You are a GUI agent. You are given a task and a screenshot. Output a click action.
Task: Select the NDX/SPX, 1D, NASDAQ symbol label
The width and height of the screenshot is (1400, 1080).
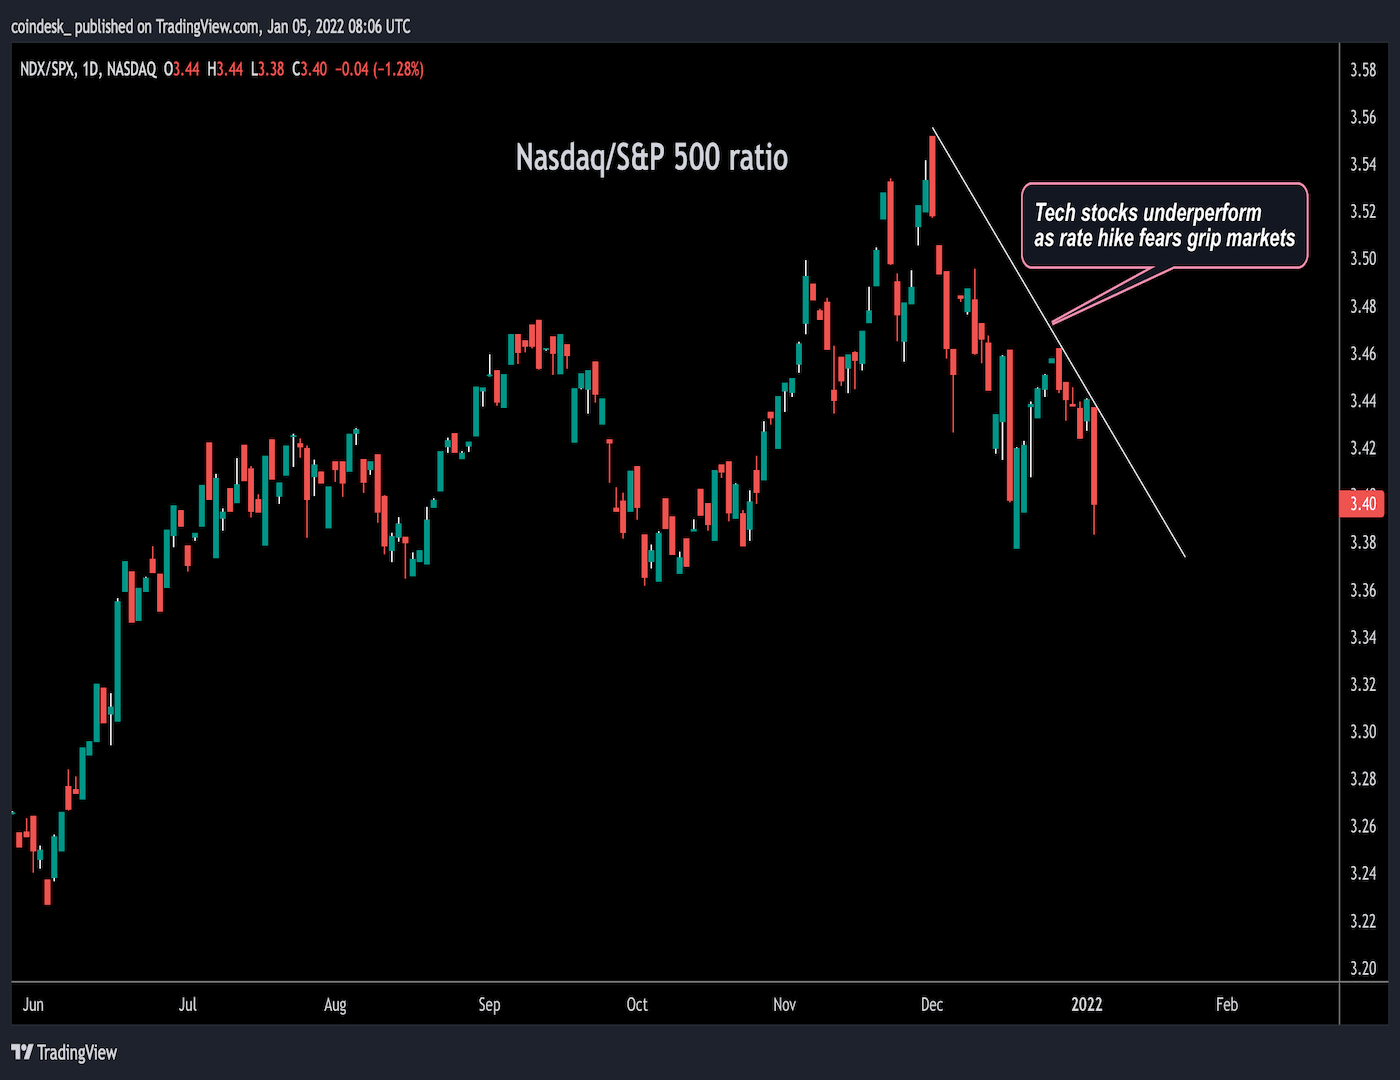click(x=88, y=69)
